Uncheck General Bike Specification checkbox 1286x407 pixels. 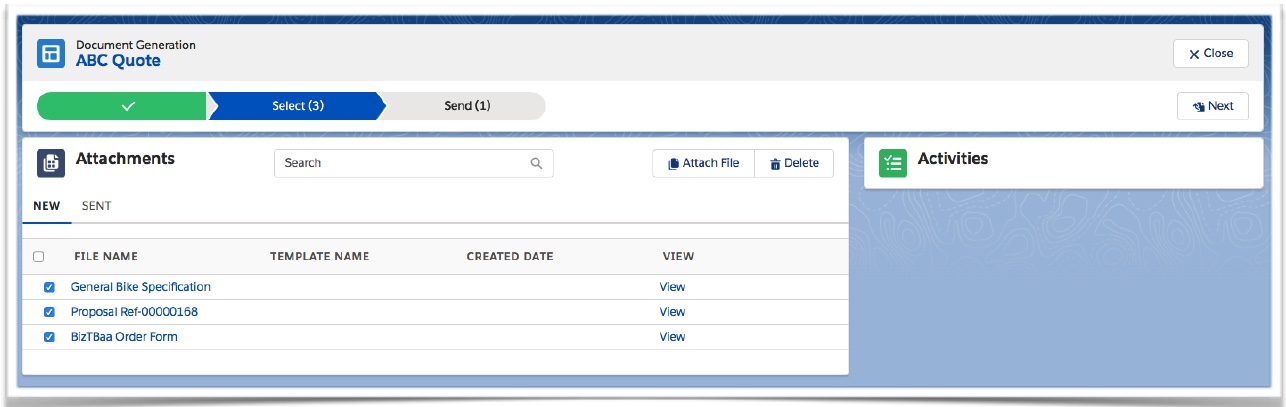click(49, 287)
